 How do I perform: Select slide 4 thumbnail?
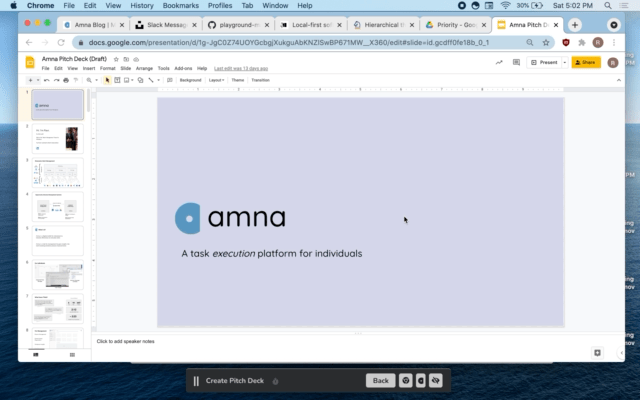(58, 207)
